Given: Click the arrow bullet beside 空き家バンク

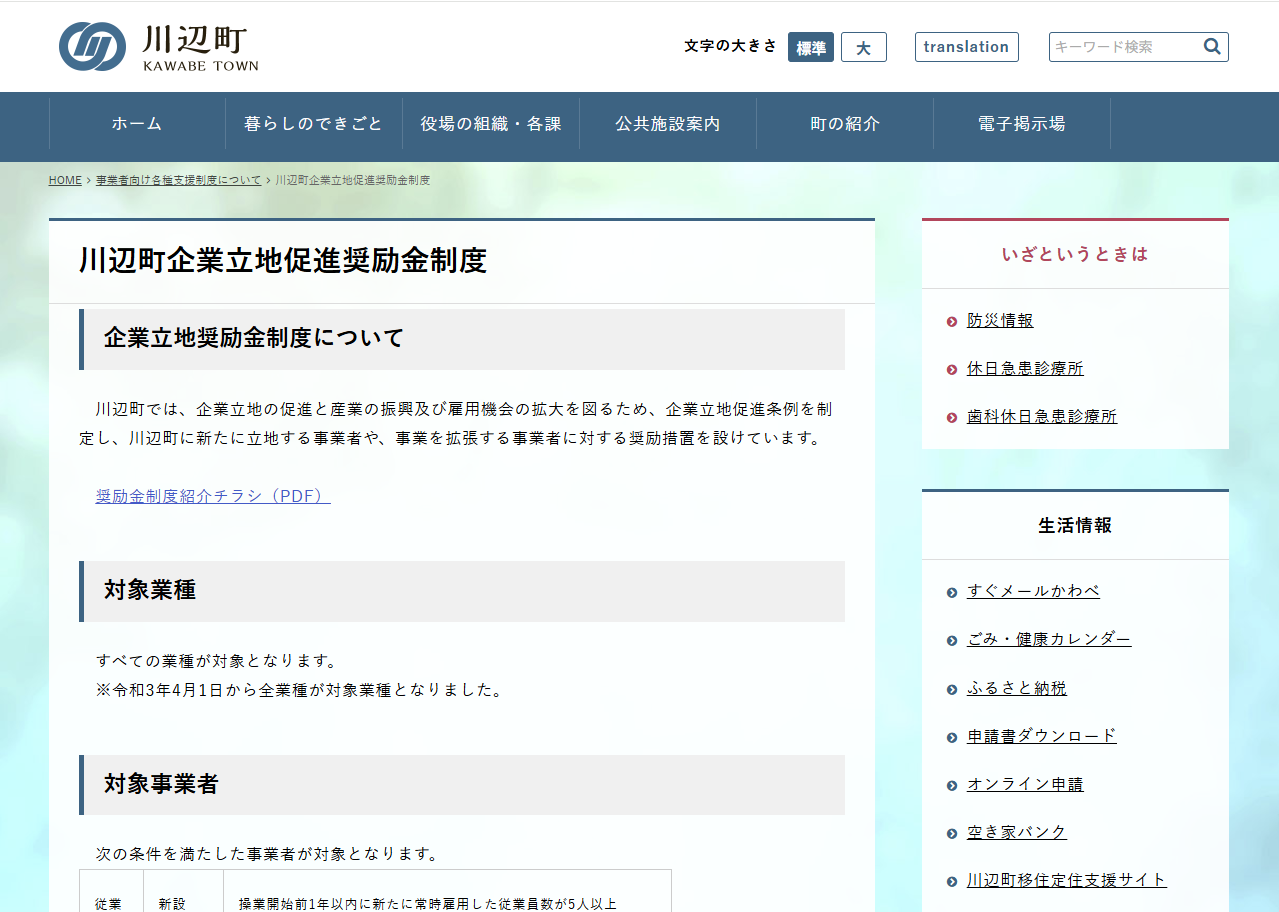Looking at the screenshot, I should point(952,833).
